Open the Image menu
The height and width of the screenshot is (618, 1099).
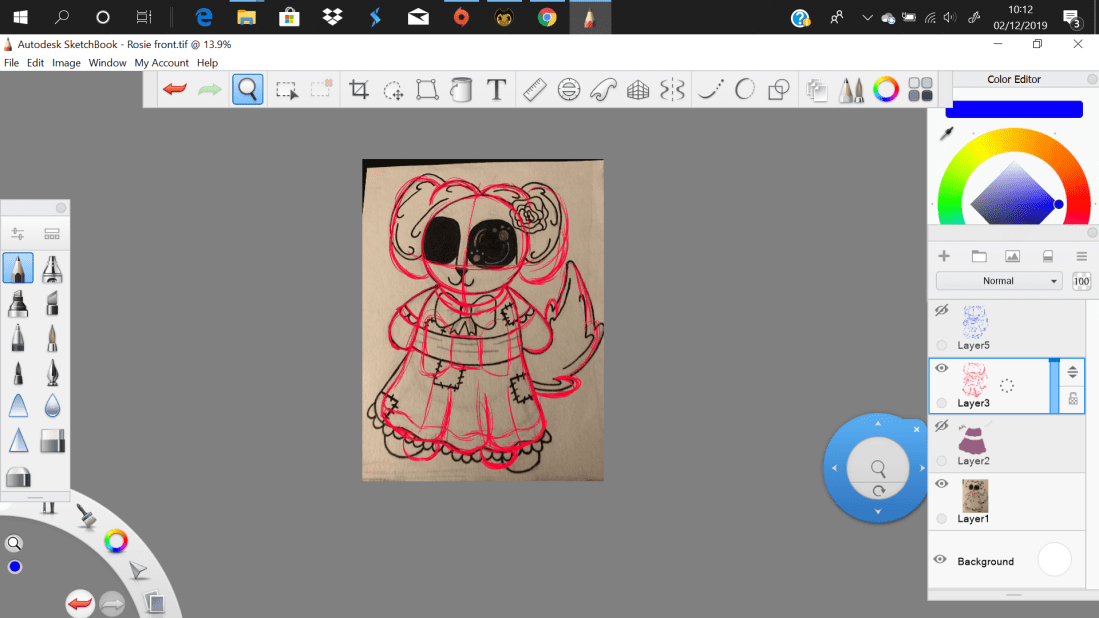click(66, 62)
